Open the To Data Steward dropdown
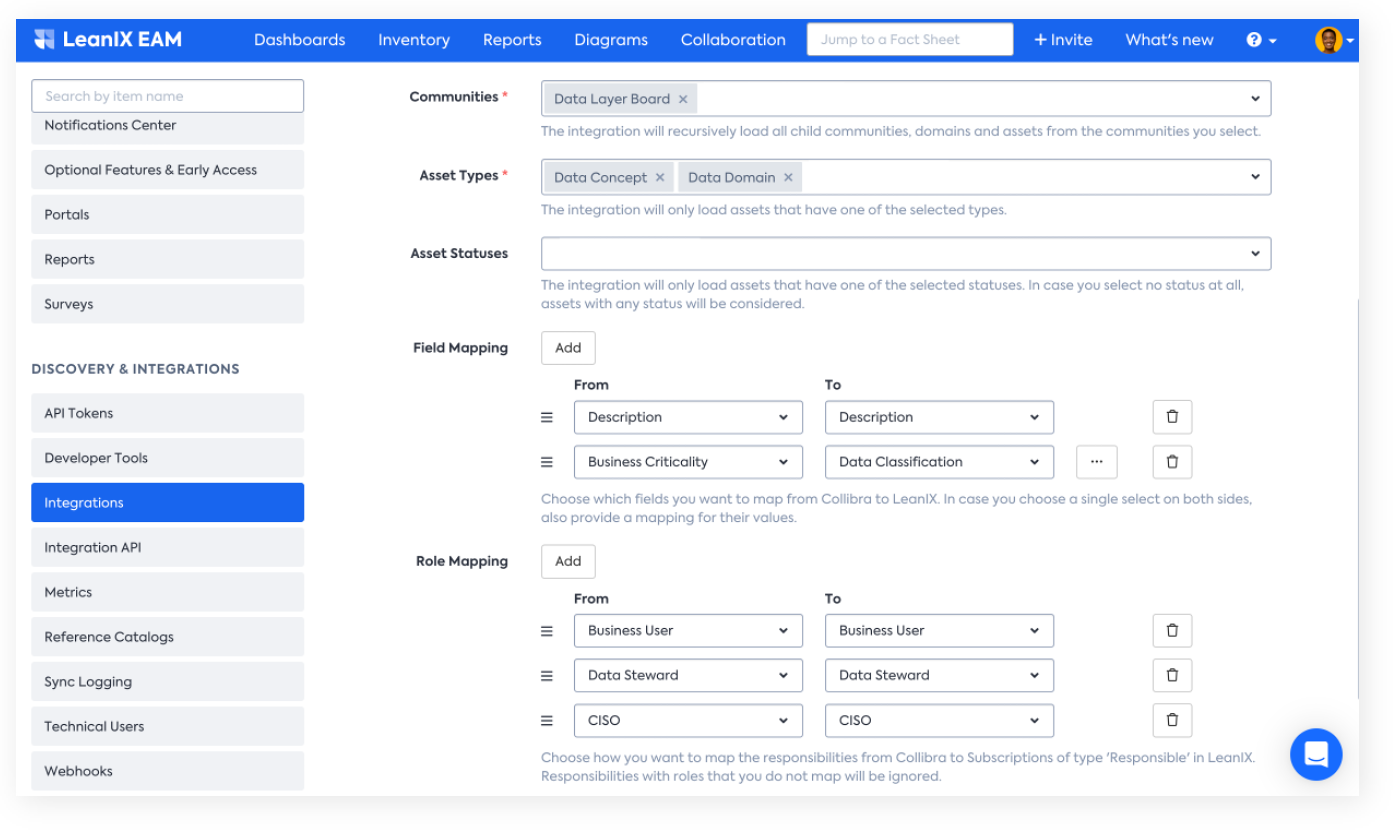Viewport: 1400px width, 836px height. point(939,675)
